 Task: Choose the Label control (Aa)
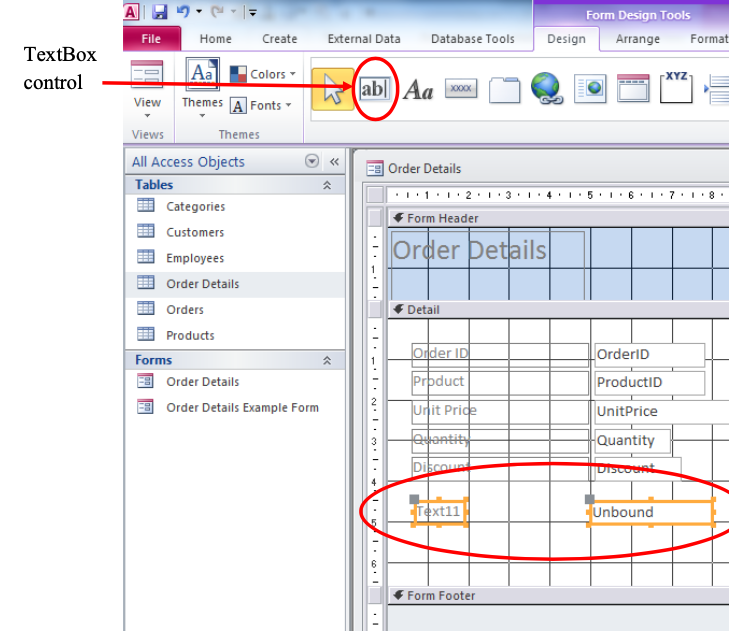click(x=418, y=90)
